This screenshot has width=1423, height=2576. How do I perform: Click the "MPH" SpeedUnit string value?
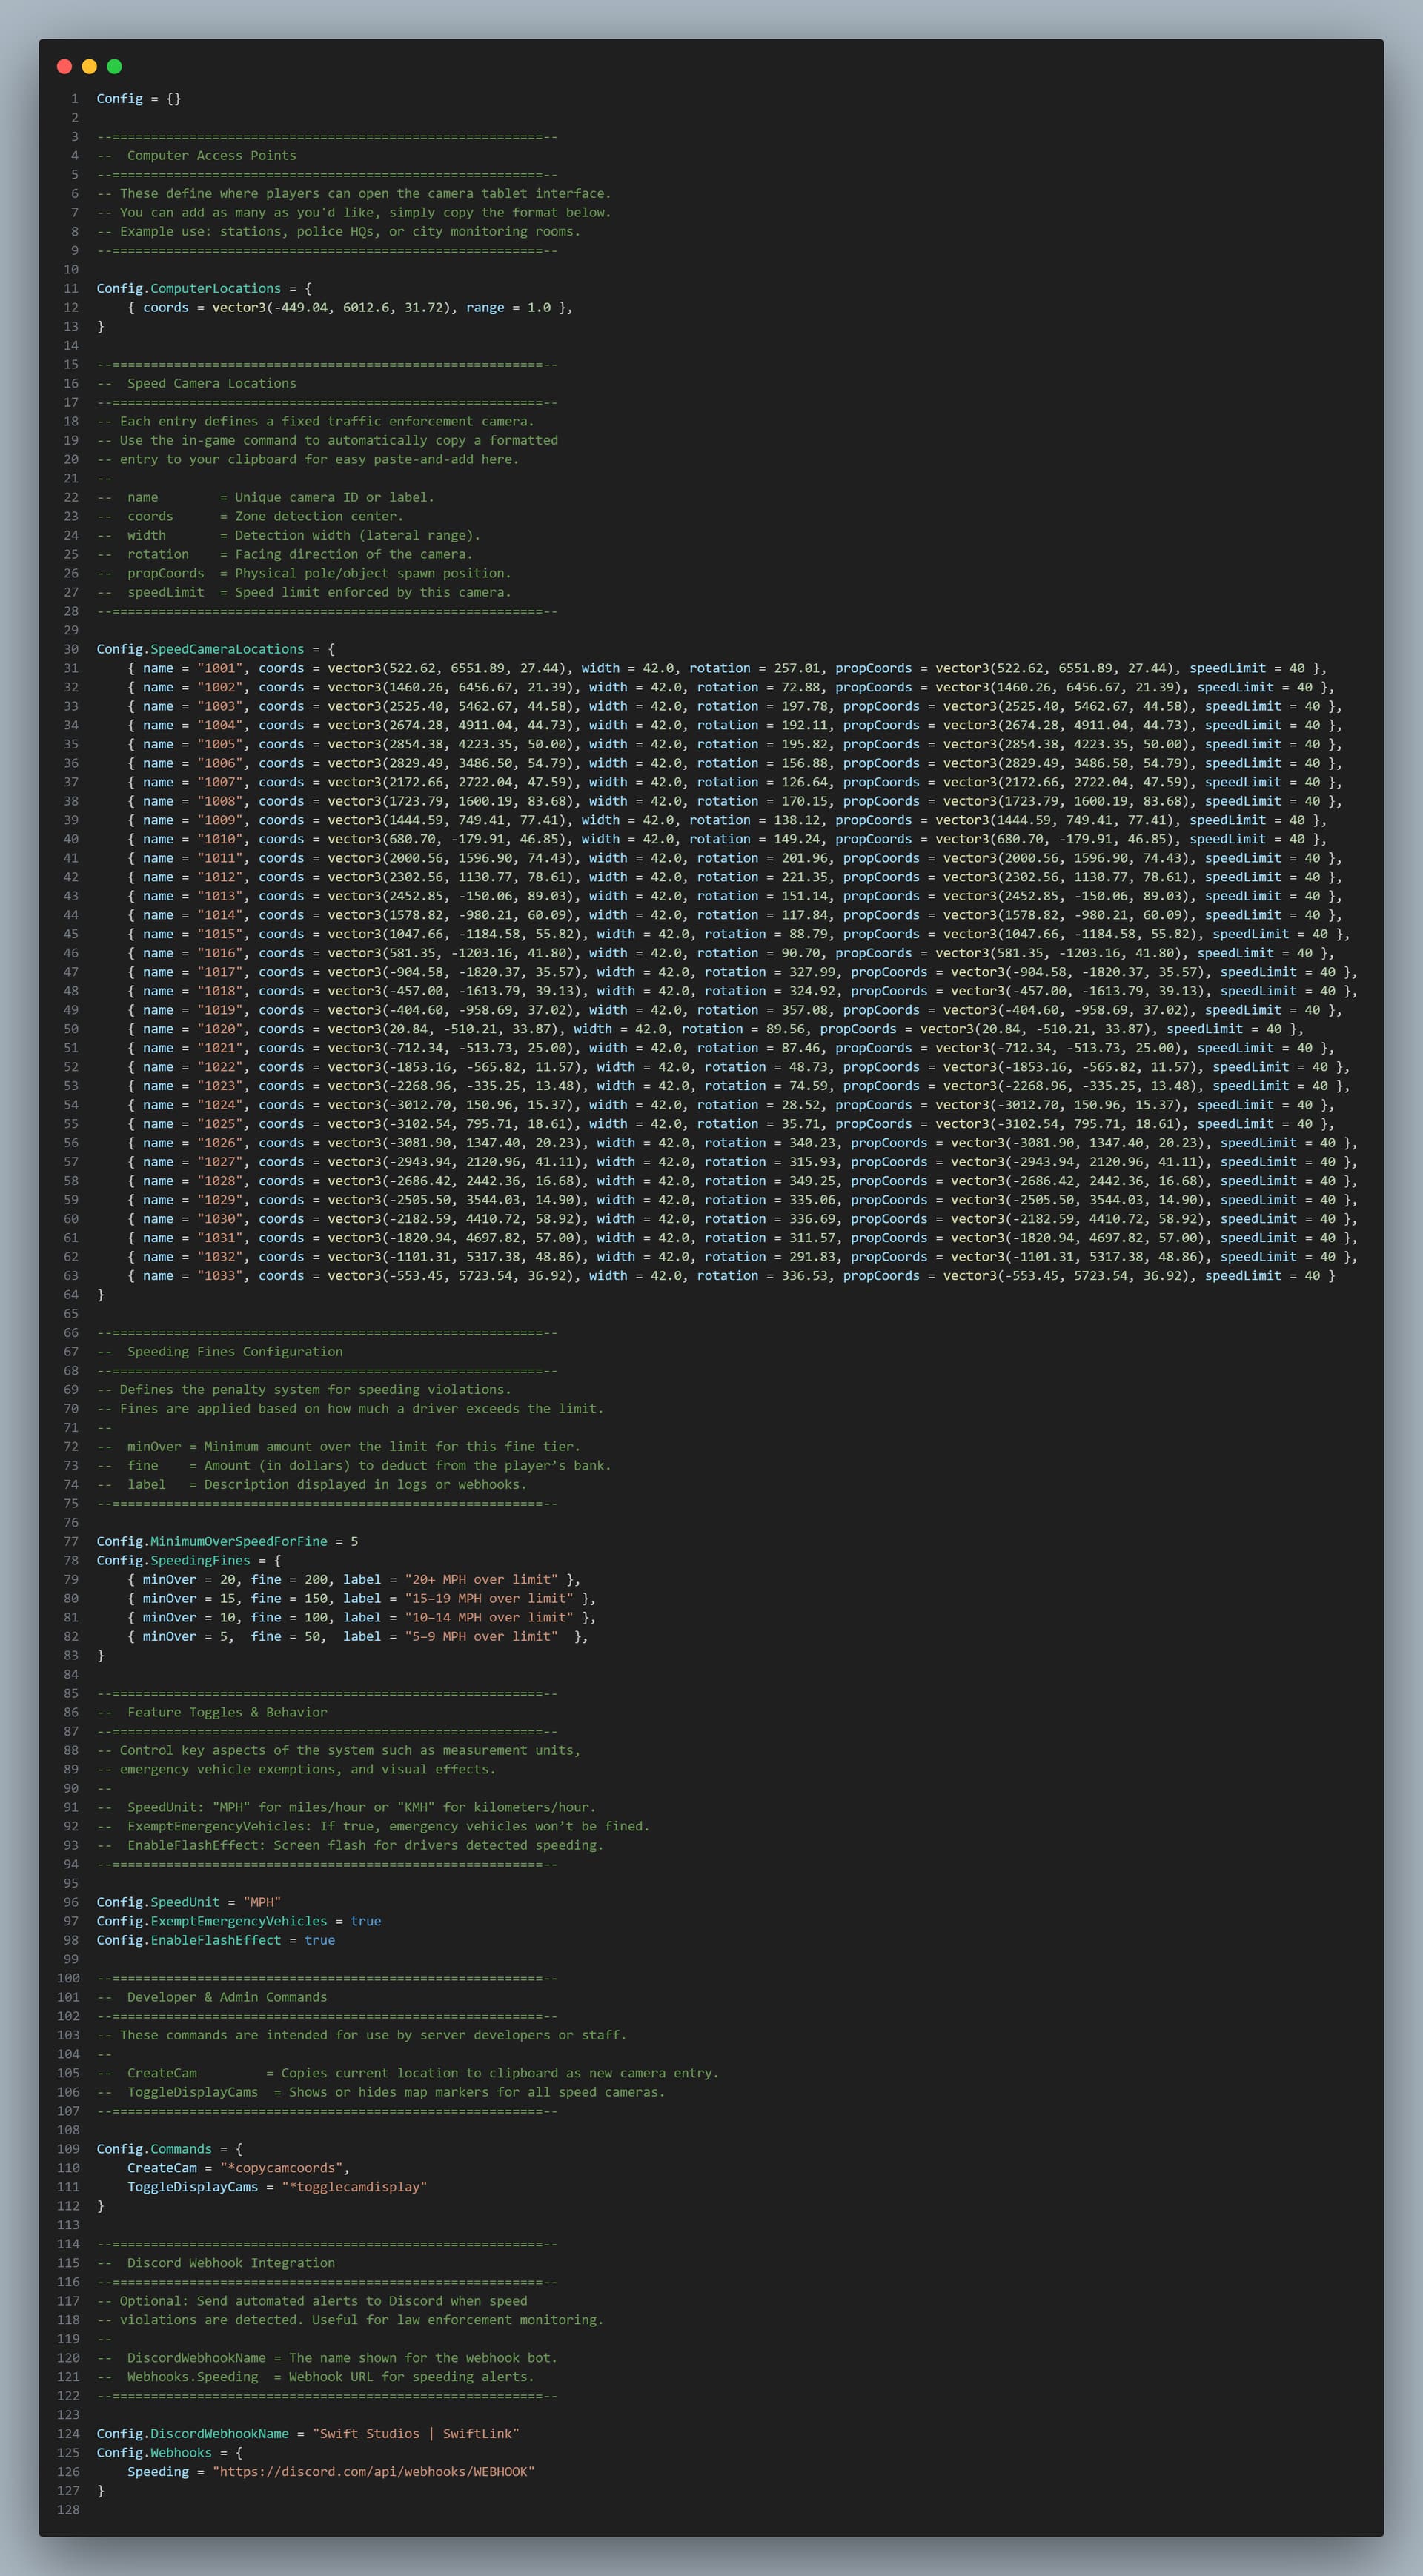[x=261, y=1902]
